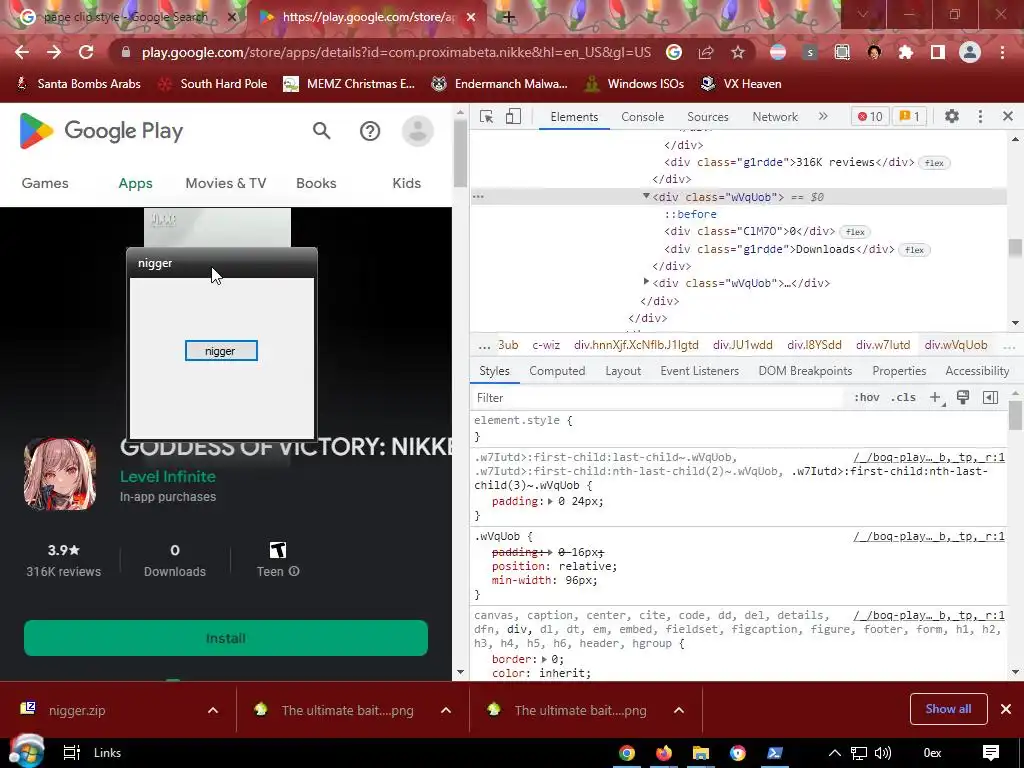The width and height of the screenshot is (1024, 768).
Task: Toggle the computed styles sidebar icon
Action: click(990, 397)
